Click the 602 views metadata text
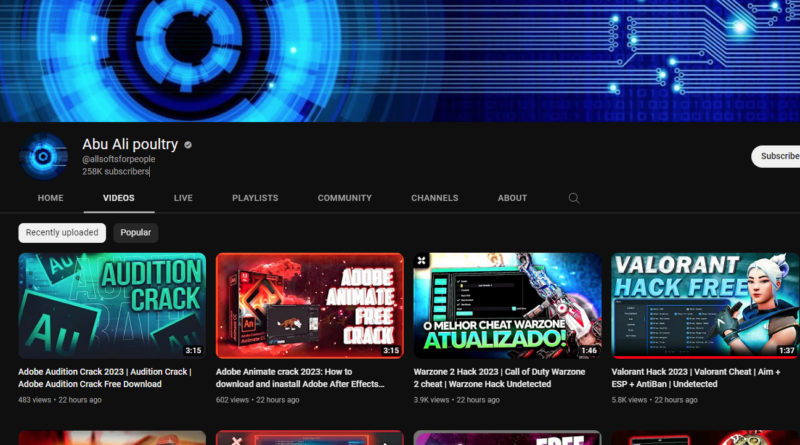 (232, 400)
